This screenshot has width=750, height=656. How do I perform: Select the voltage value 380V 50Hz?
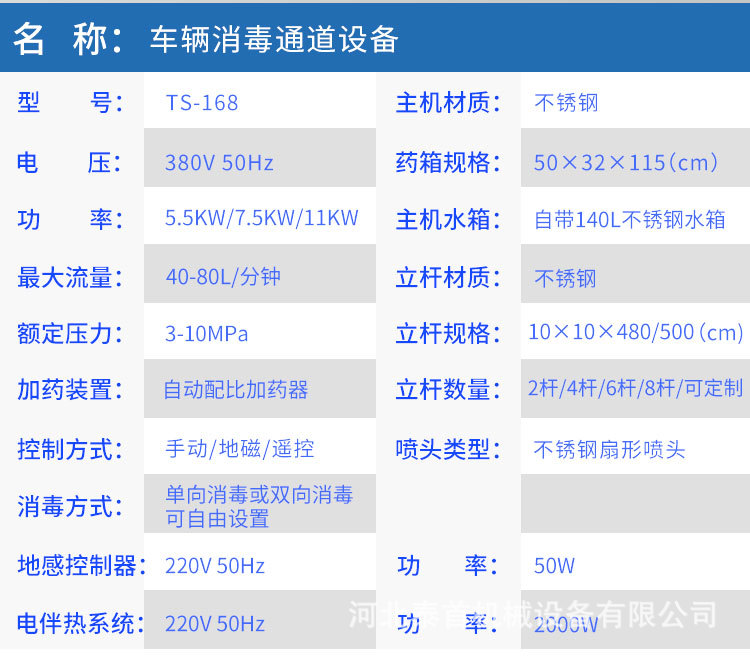point(219,162)
